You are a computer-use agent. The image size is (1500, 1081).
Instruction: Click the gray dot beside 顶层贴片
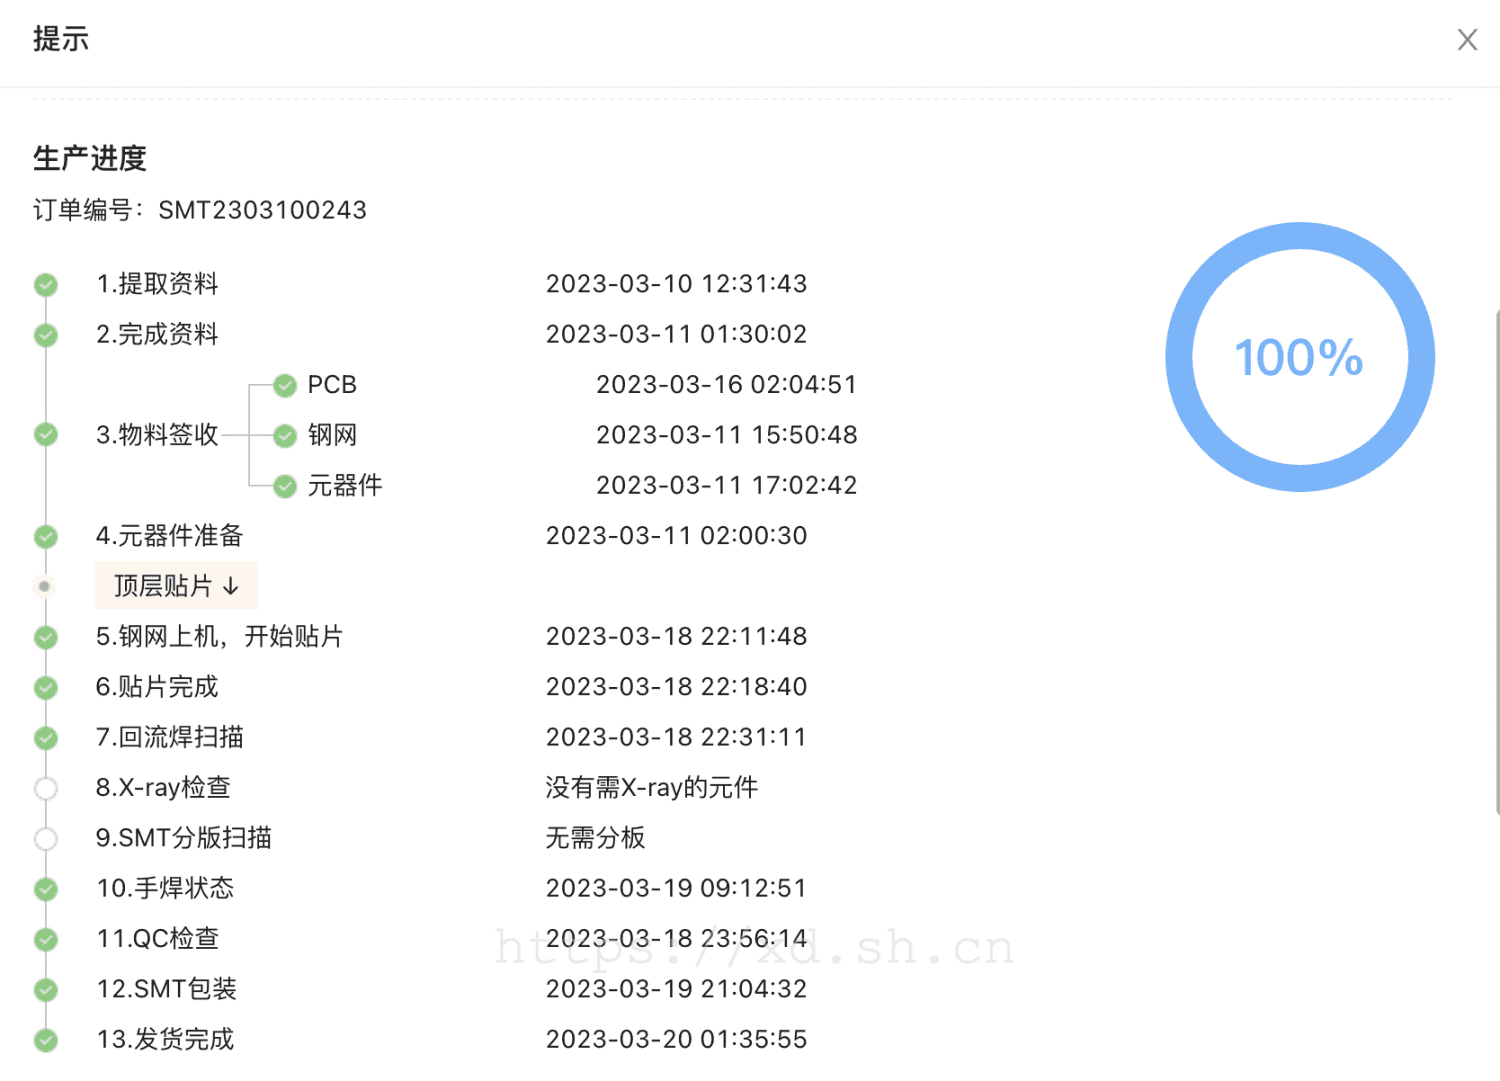point(45,586)
